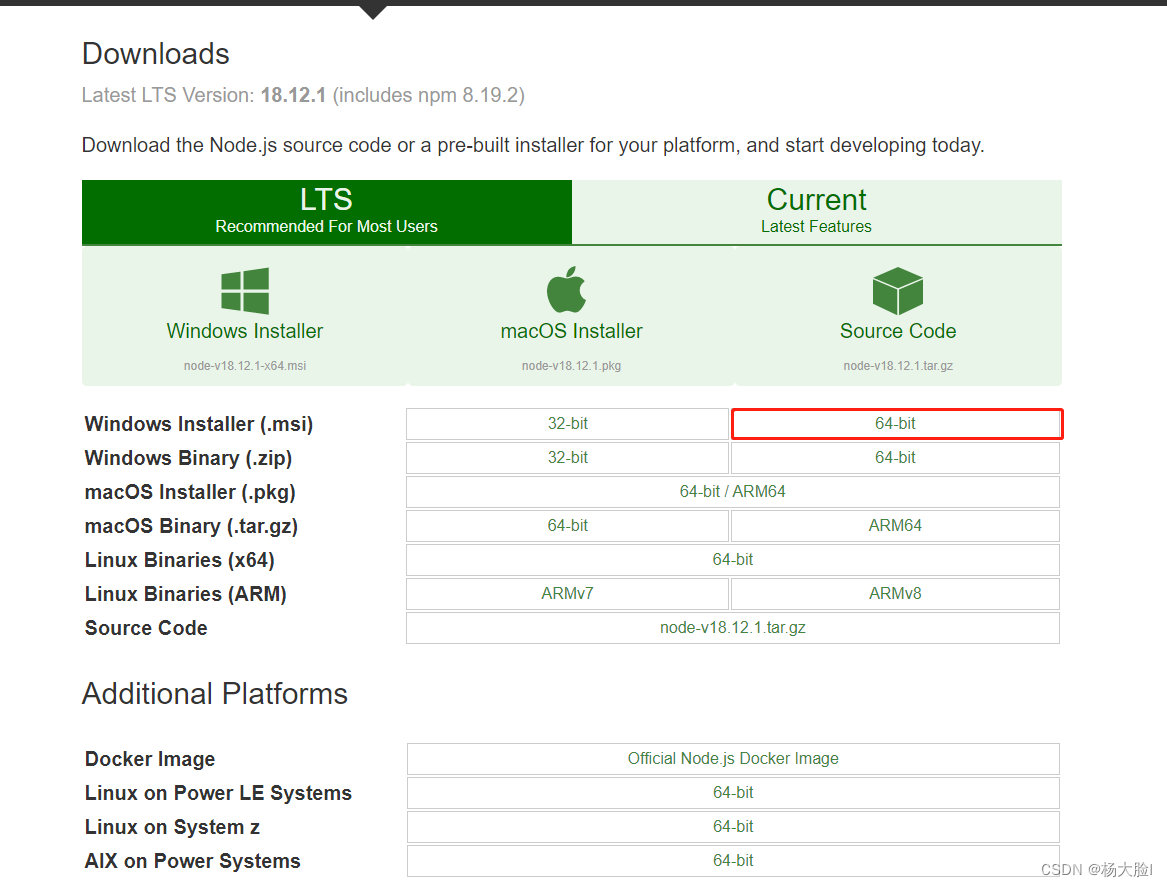This screenshot has width=1167, height=887.
Task: Click node-v18.12.1-x64.msi file name
Action: [x=245, y=366]
